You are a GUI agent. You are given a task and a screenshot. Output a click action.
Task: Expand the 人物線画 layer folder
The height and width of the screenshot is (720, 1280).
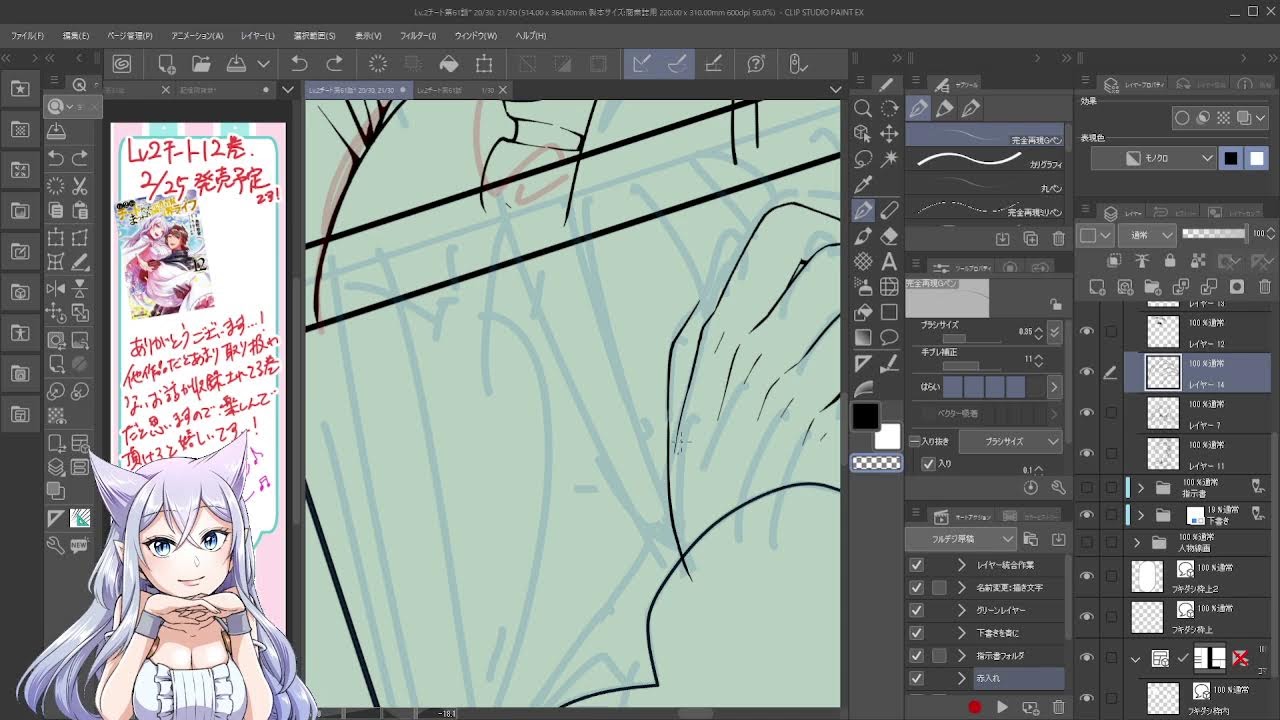pyautogui.click(x=1136, y=543)
